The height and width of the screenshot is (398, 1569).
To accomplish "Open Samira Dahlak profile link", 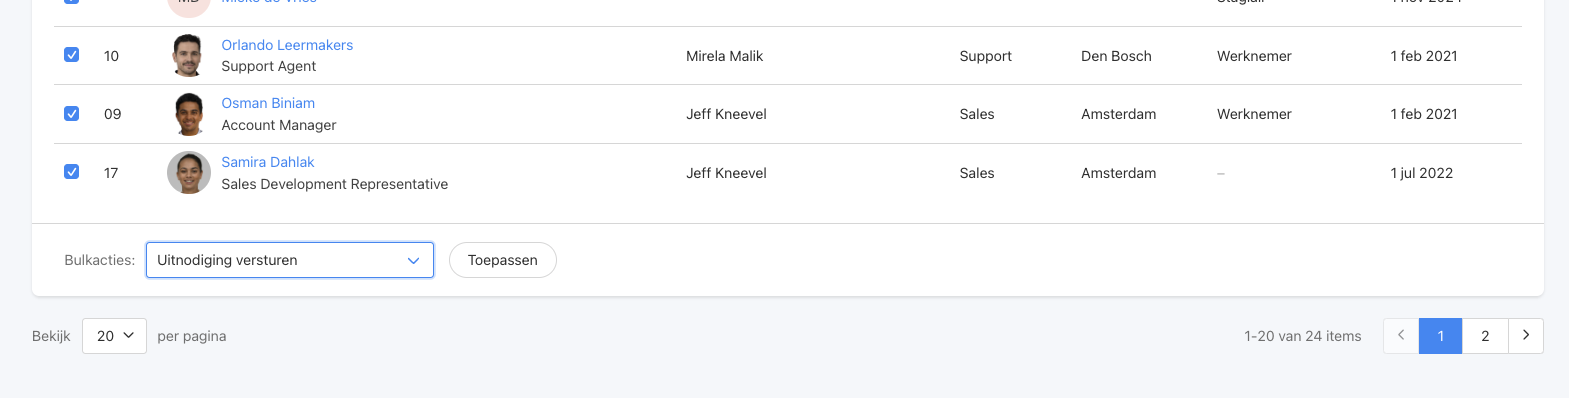I will pyautogui.click(x=268, y=162).
